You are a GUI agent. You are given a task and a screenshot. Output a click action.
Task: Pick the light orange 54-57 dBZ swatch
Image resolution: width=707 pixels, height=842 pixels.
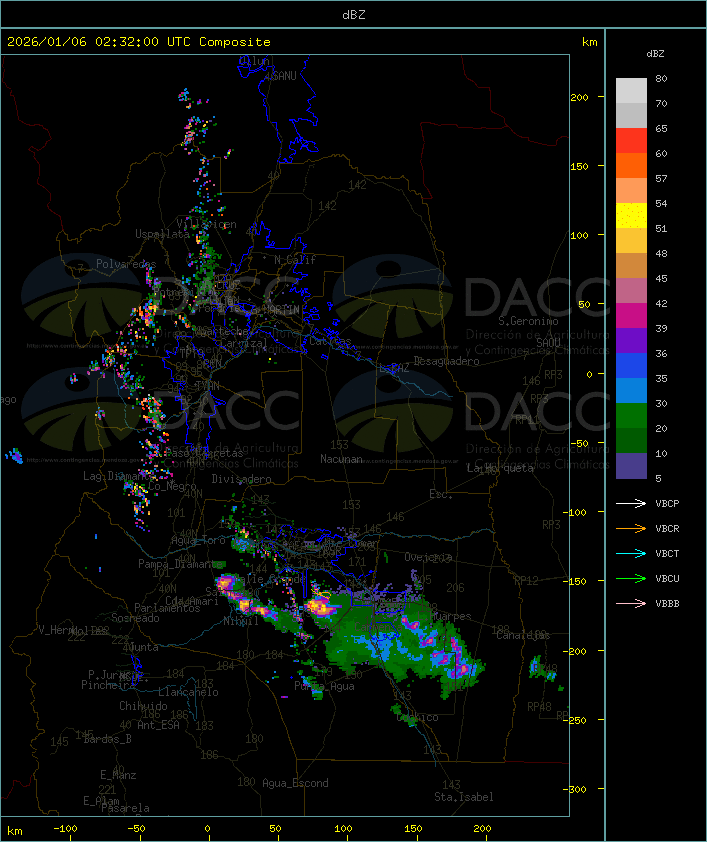pos(631,191)
